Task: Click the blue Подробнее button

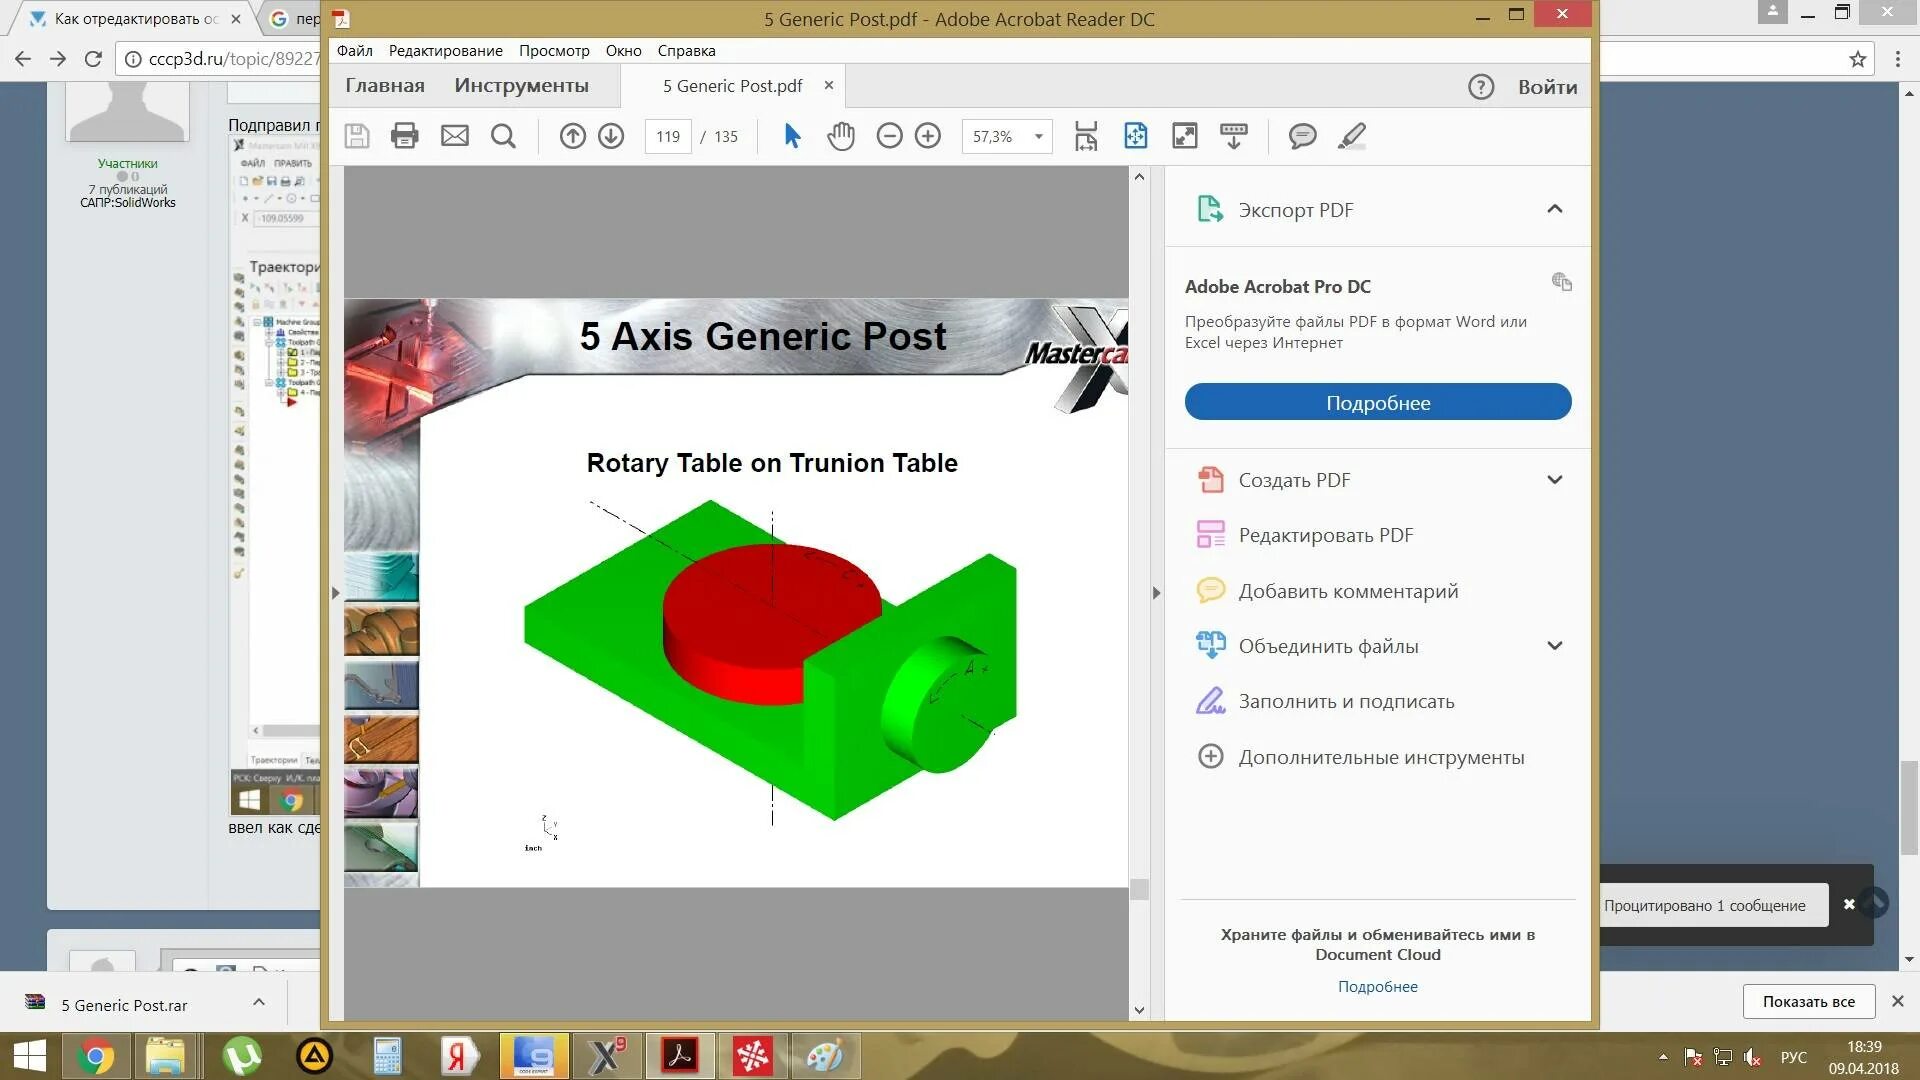Action: coord(1377,402)
